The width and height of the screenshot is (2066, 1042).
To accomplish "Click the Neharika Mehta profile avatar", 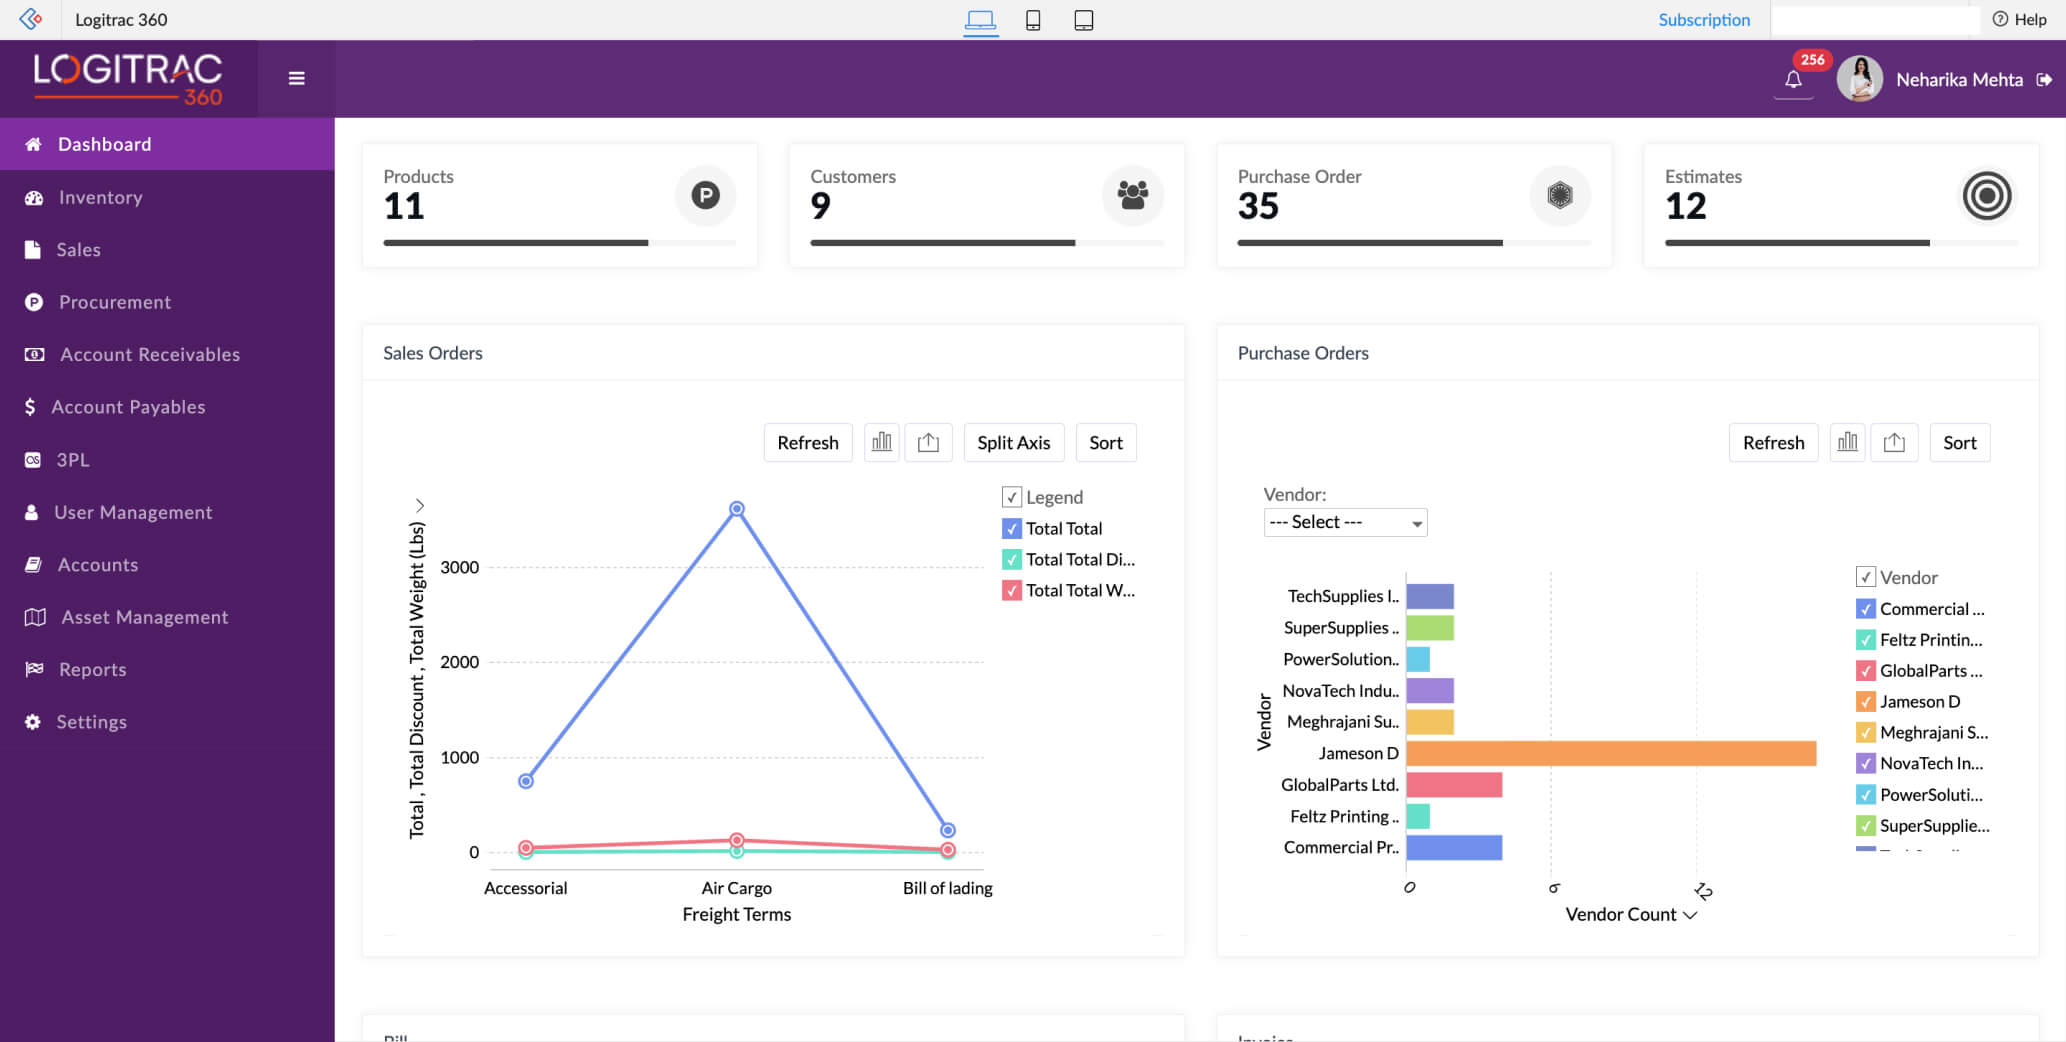I will point(1860,78).
